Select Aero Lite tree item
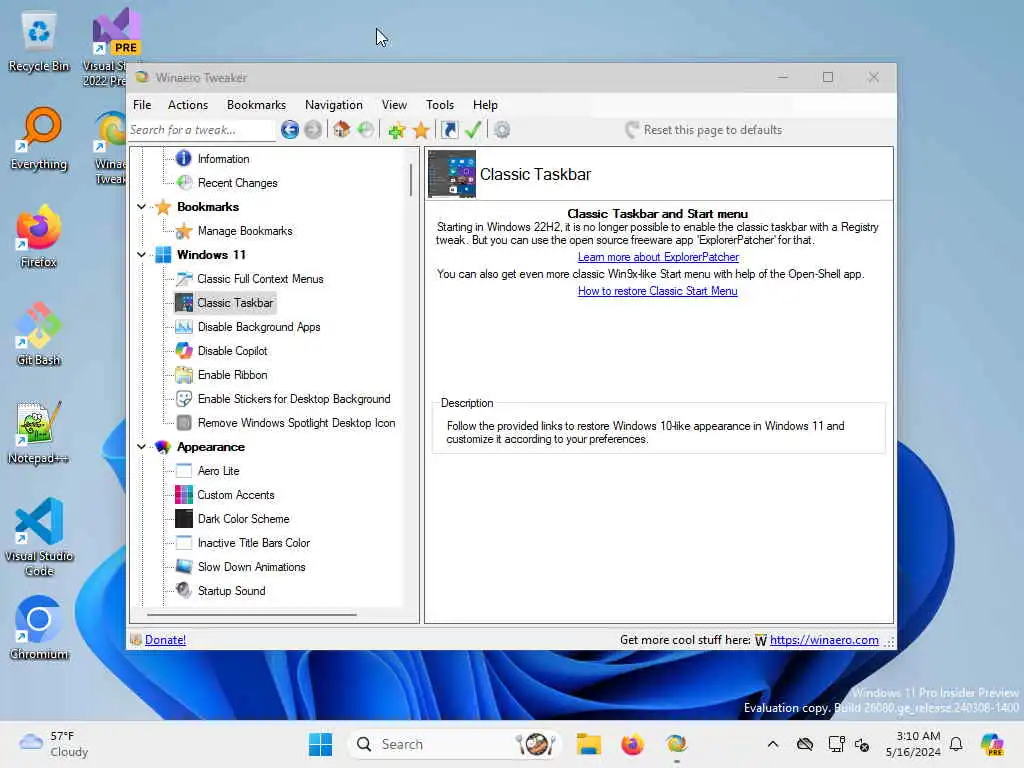This screenshot has height=768, width=1024. (x=218, y=471)
